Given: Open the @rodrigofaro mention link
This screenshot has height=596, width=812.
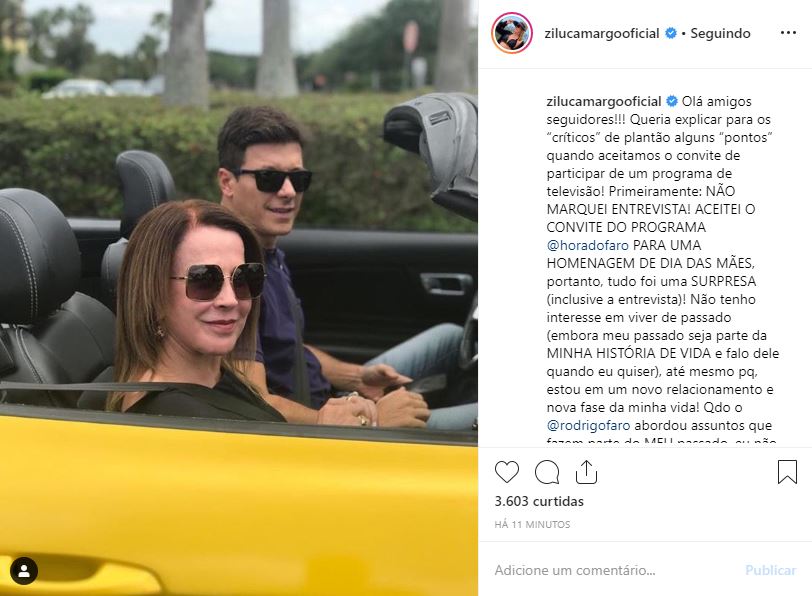Looking at the screenshot, I should coord(588,425).
